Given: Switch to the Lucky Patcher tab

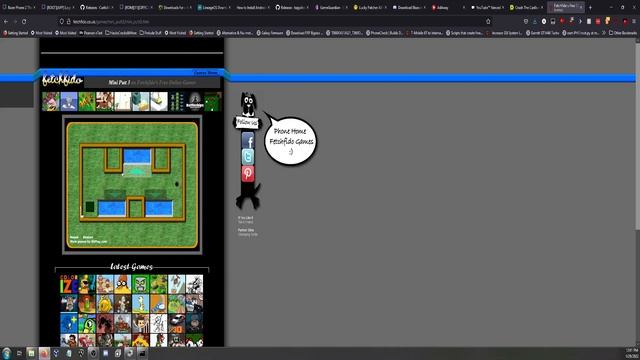Looking at the screenshot, I should [x=370, y=7].
